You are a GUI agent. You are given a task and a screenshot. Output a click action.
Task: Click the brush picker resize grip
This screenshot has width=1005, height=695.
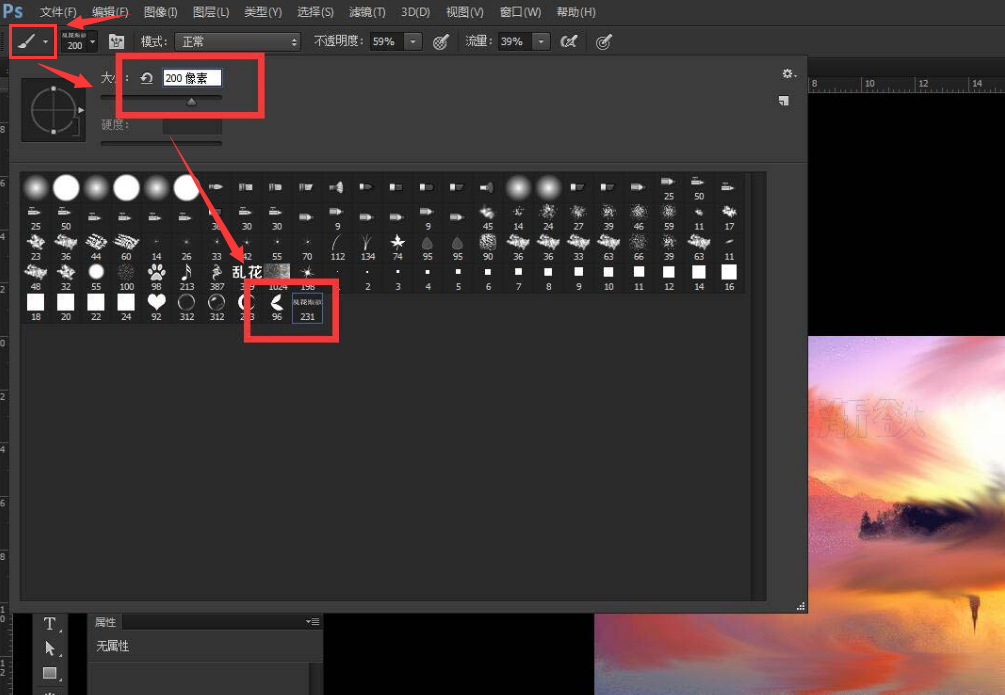(x=801, y=606)
